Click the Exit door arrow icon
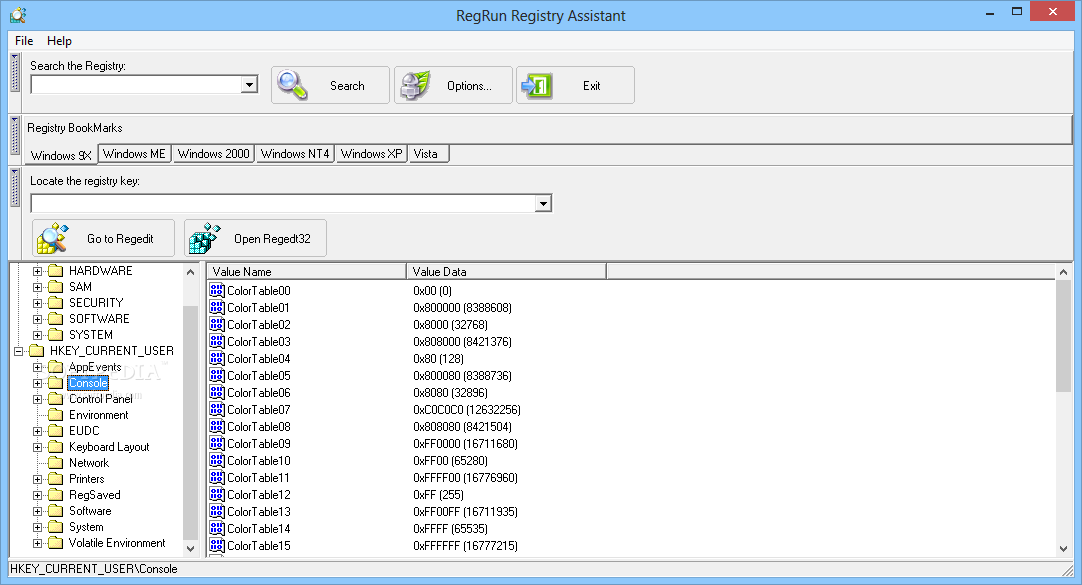 (537, 86)
